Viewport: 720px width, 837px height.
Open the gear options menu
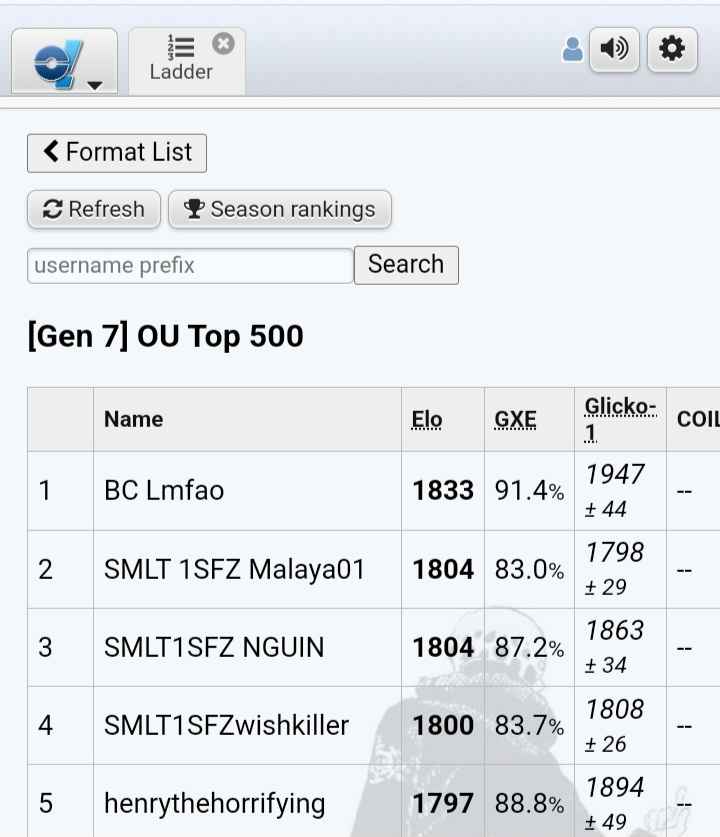[672, 50]
